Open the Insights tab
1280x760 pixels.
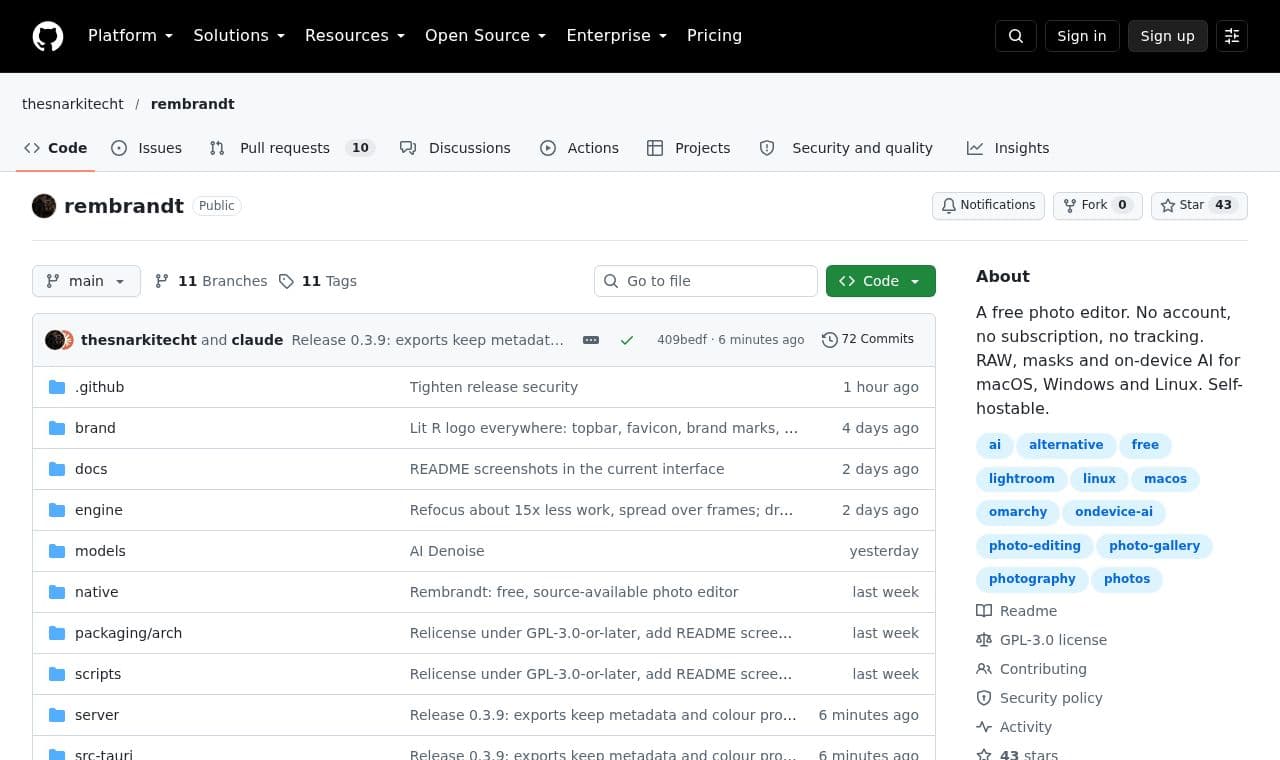[x=1008, y=148]
